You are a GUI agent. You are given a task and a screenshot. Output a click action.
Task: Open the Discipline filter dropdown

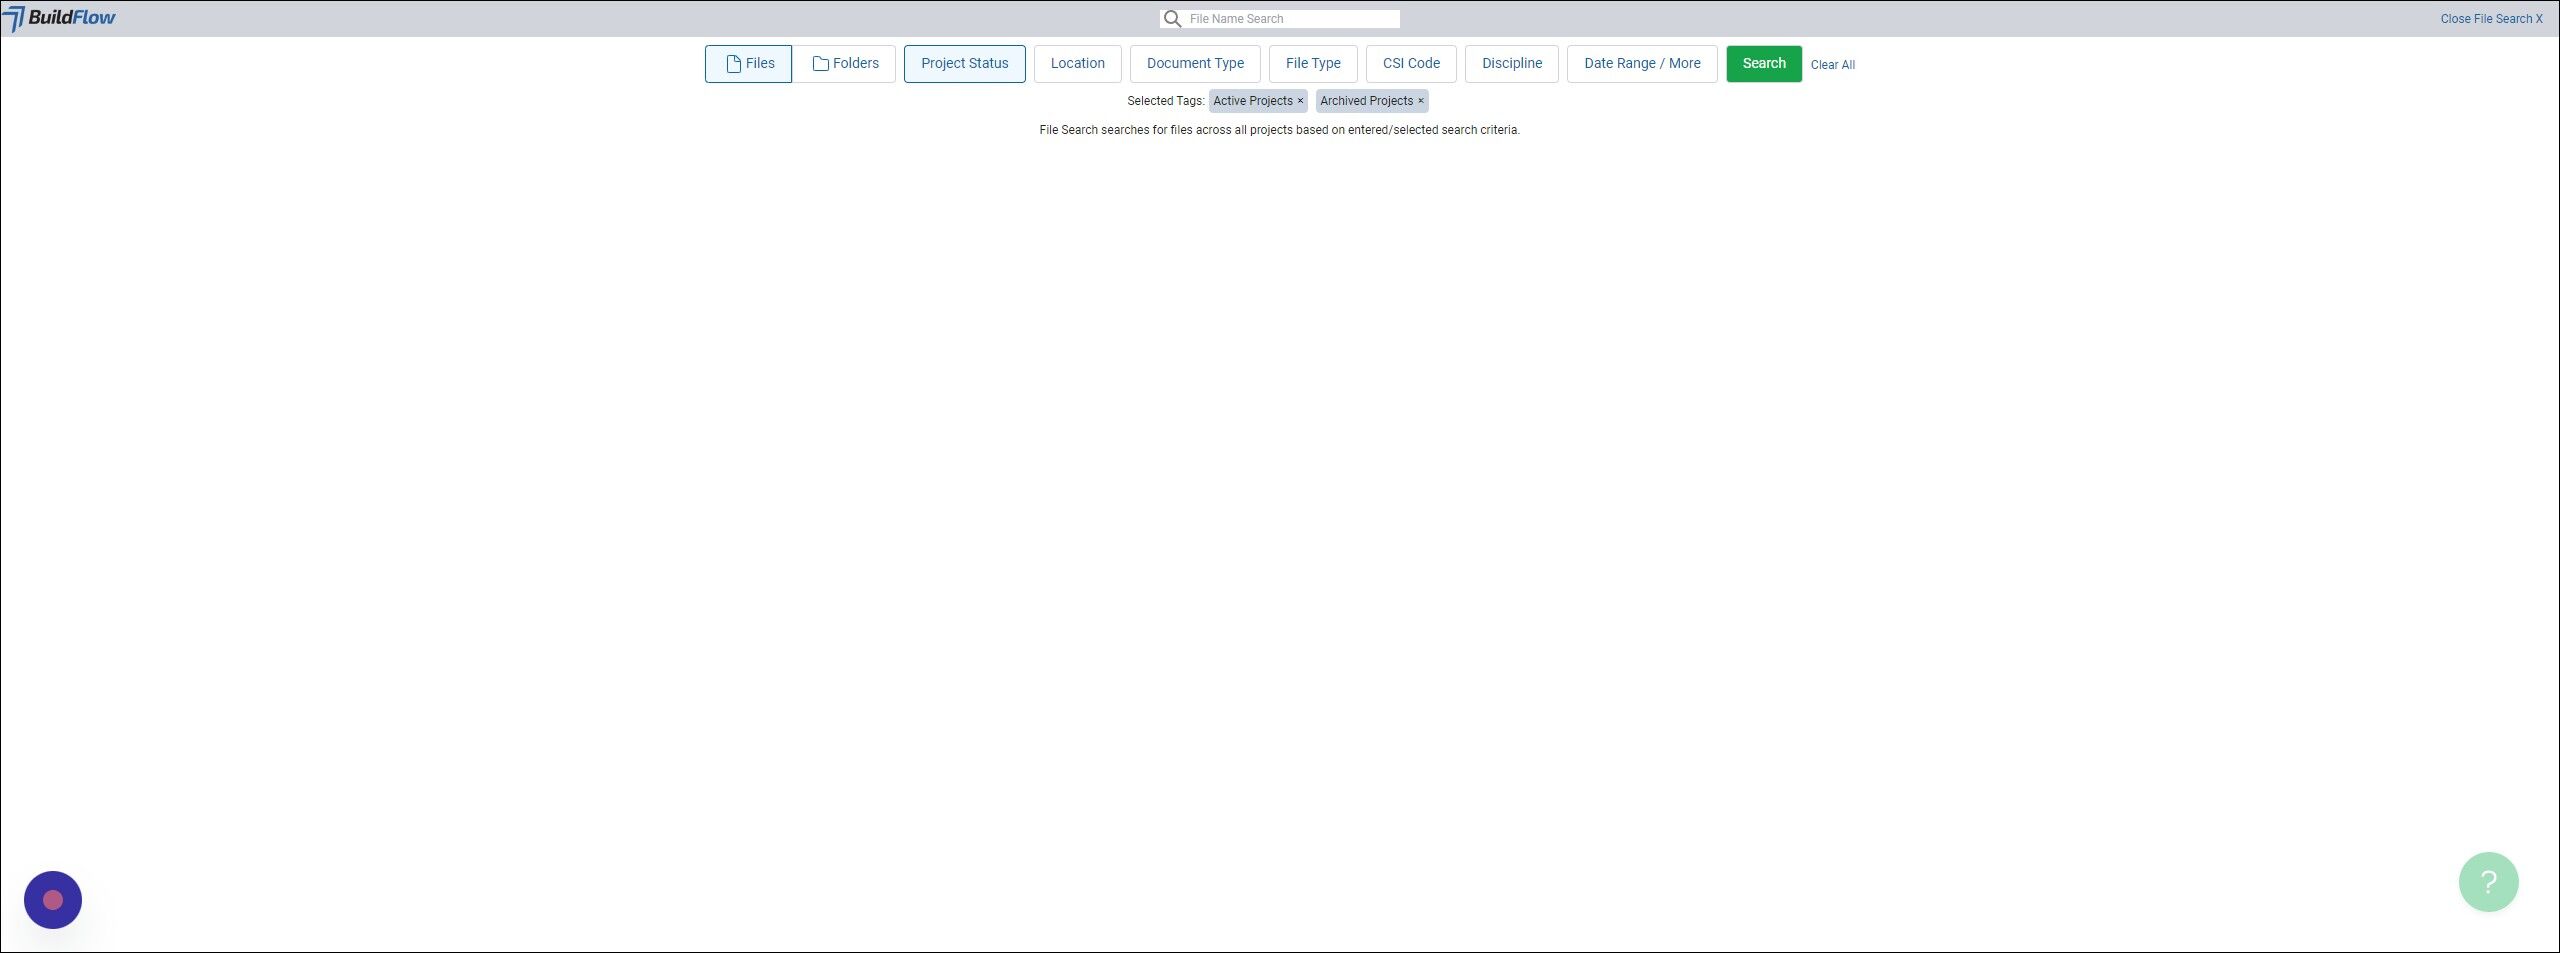(x=1511, y=64)
